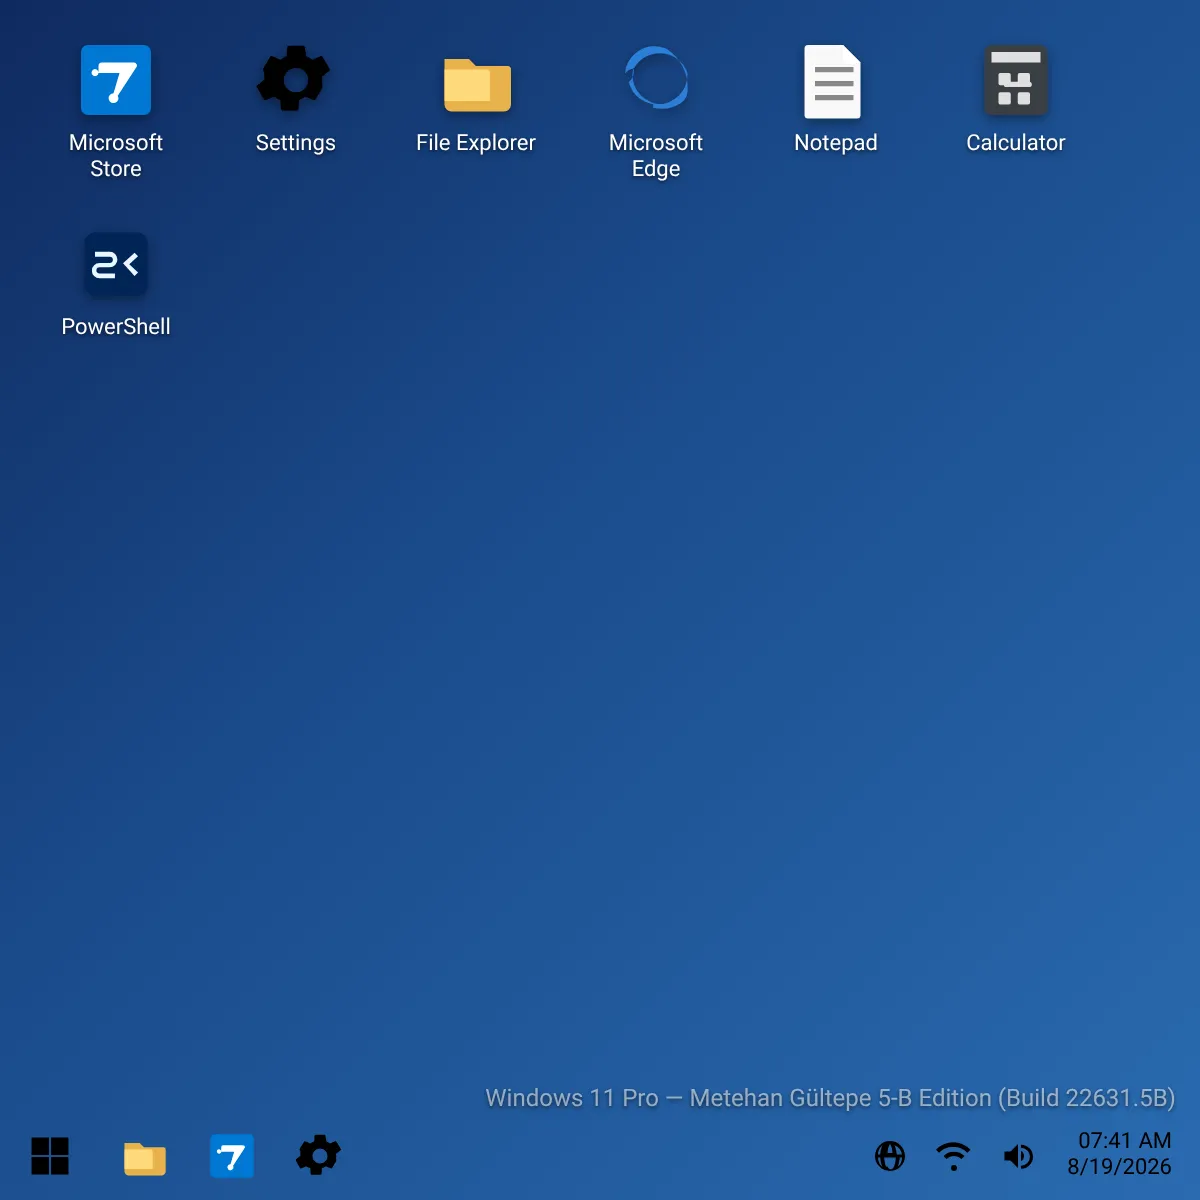Screen dimensions: 1200x1200
Task: Open the Settings desktop shortcut
Action: [295, 80]
